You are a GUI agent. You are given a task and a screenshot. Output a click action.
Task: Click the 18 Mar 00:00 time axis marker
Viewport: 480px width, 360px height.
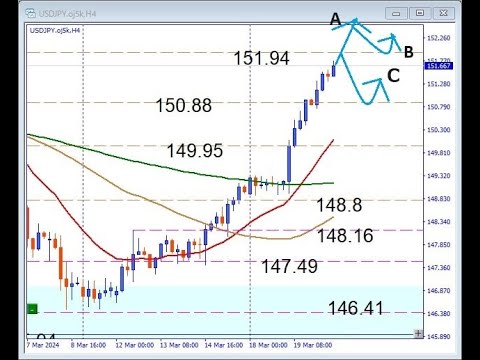tap(268, 345)
